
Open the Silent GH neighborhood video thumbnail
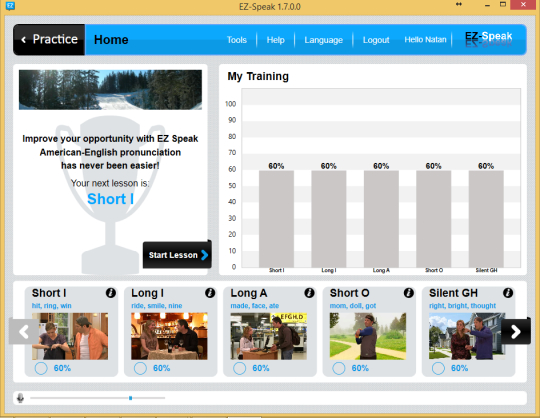pyautogui.click(x=467, y=336)
